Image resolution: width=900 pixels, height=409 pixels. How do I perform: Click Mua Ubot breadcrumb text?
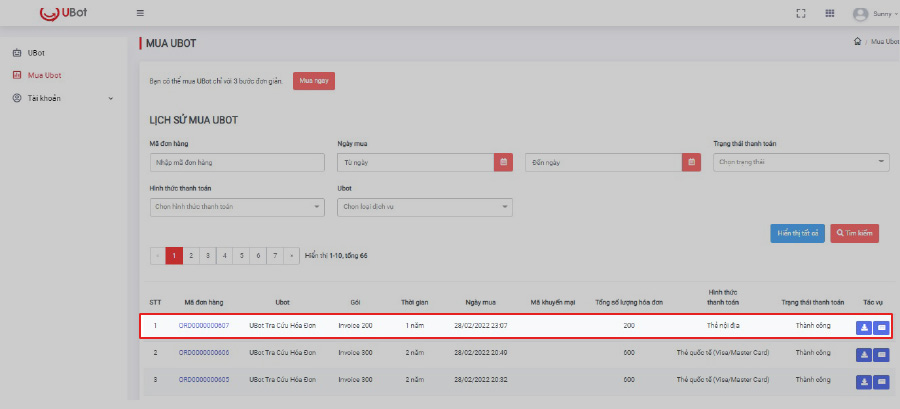(885, 42)
